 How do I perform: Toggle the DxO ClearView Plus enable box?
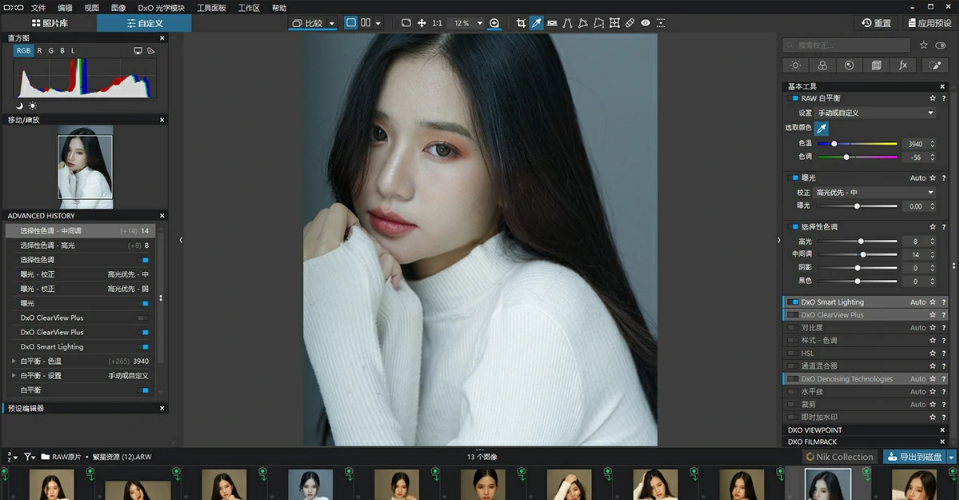coord(793,315)
